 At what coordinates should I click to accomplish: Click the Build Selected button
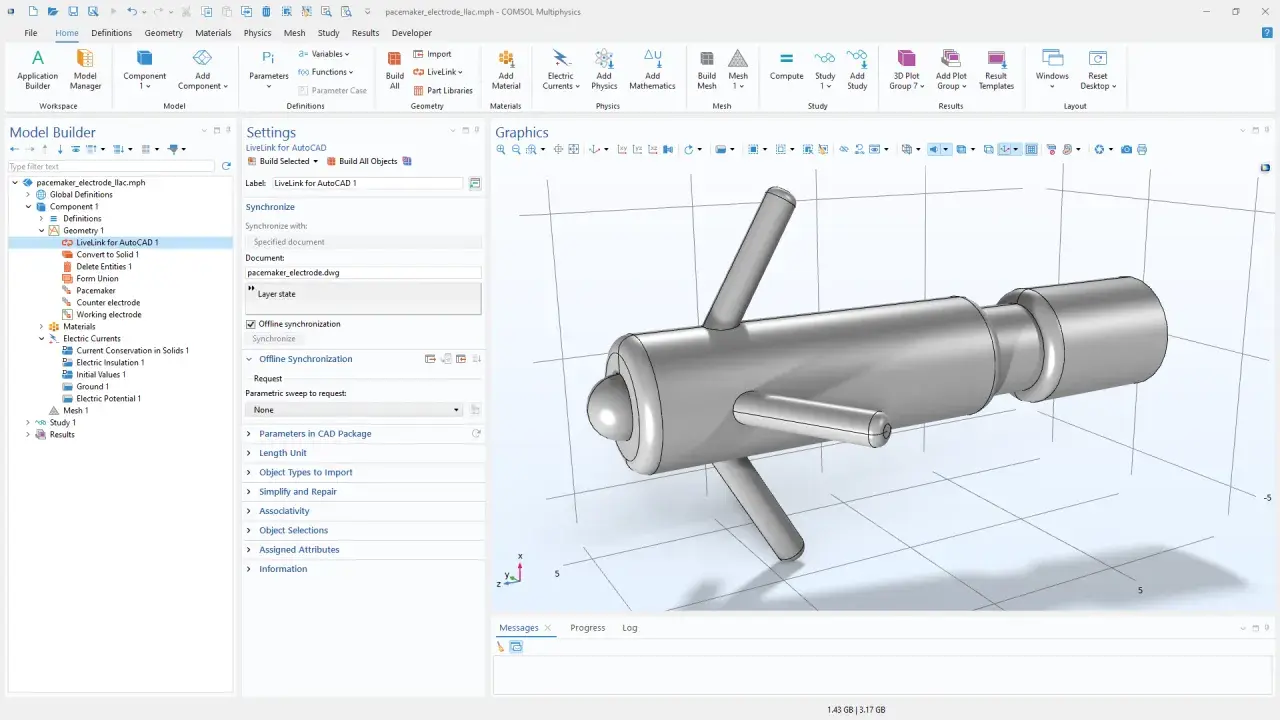(279, 161)
